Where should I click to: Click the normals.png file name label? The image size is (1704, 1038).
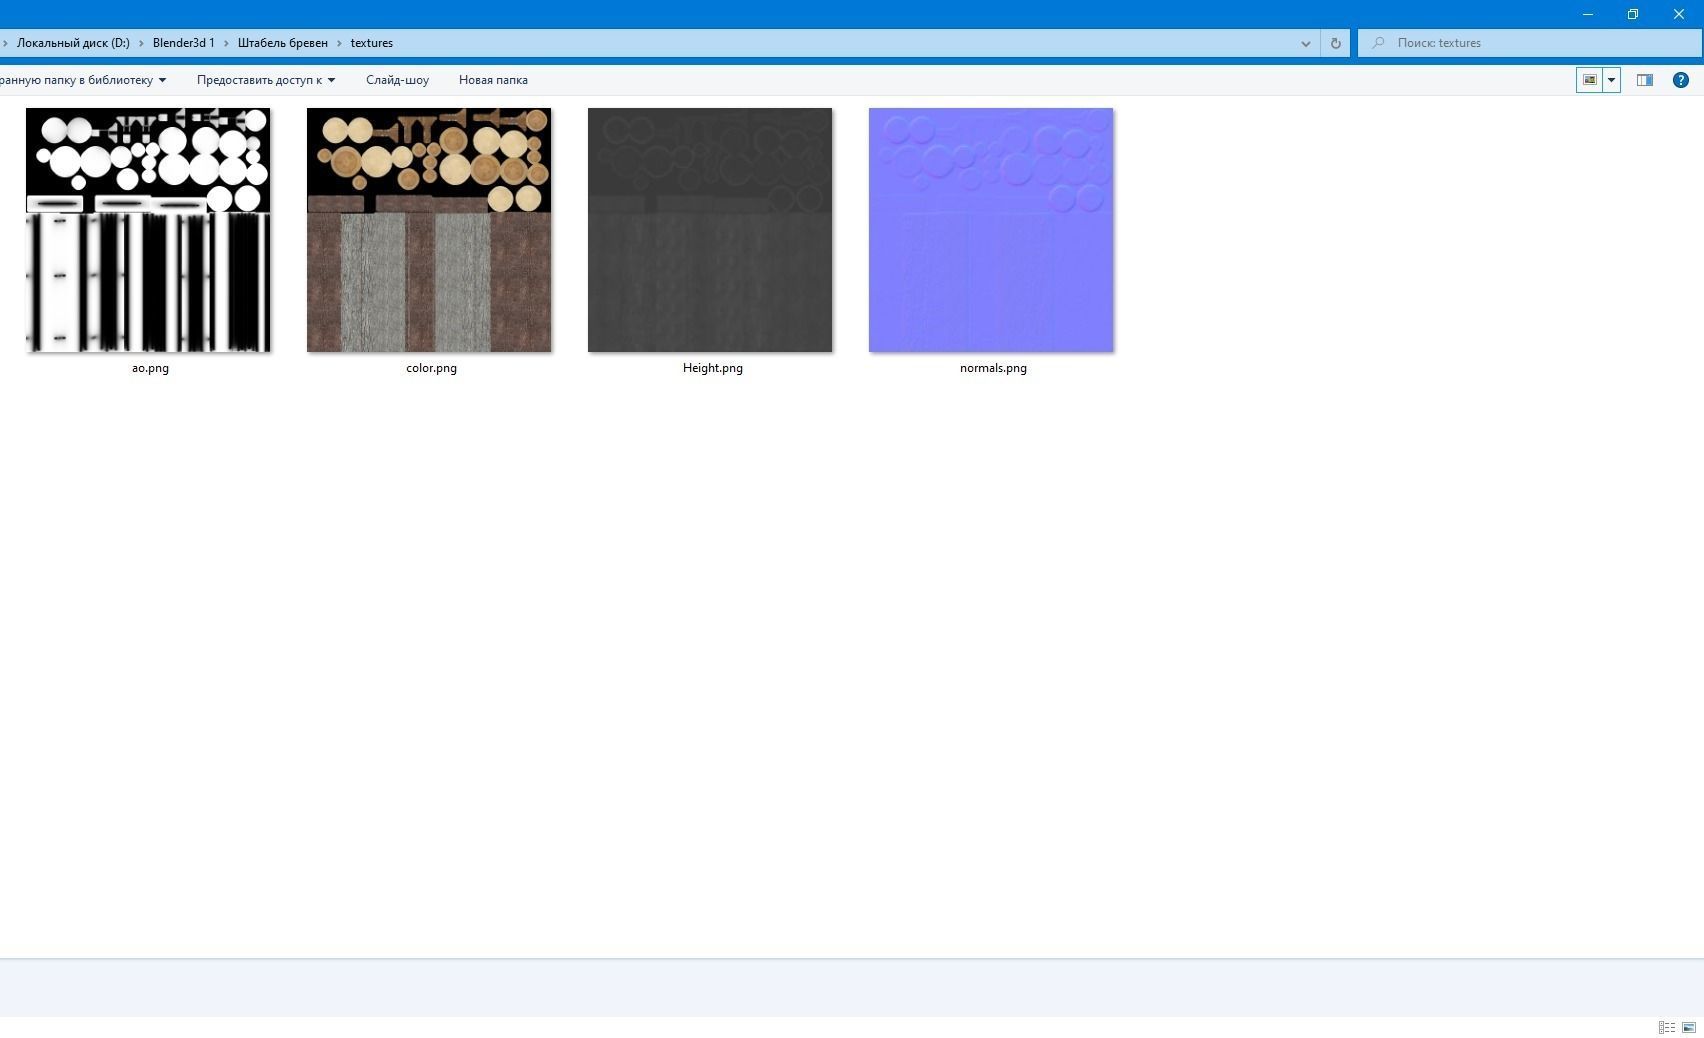pos(993,368)
